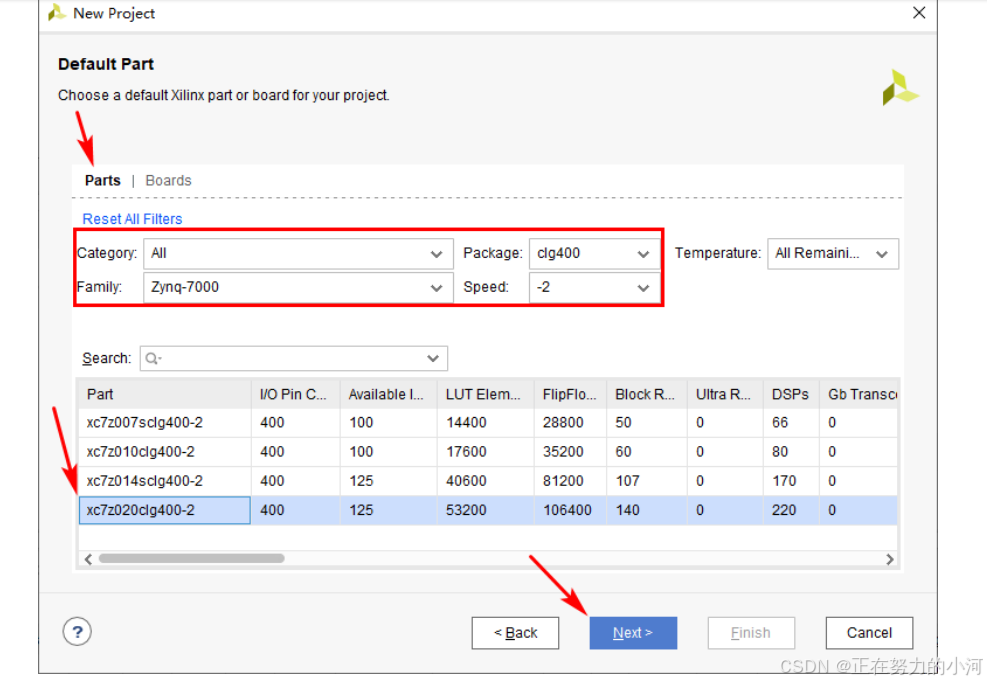This screenshot has height=684, width=987.
Task: Sort by I/O Pin Count column header
Action: tap(295, 394)
